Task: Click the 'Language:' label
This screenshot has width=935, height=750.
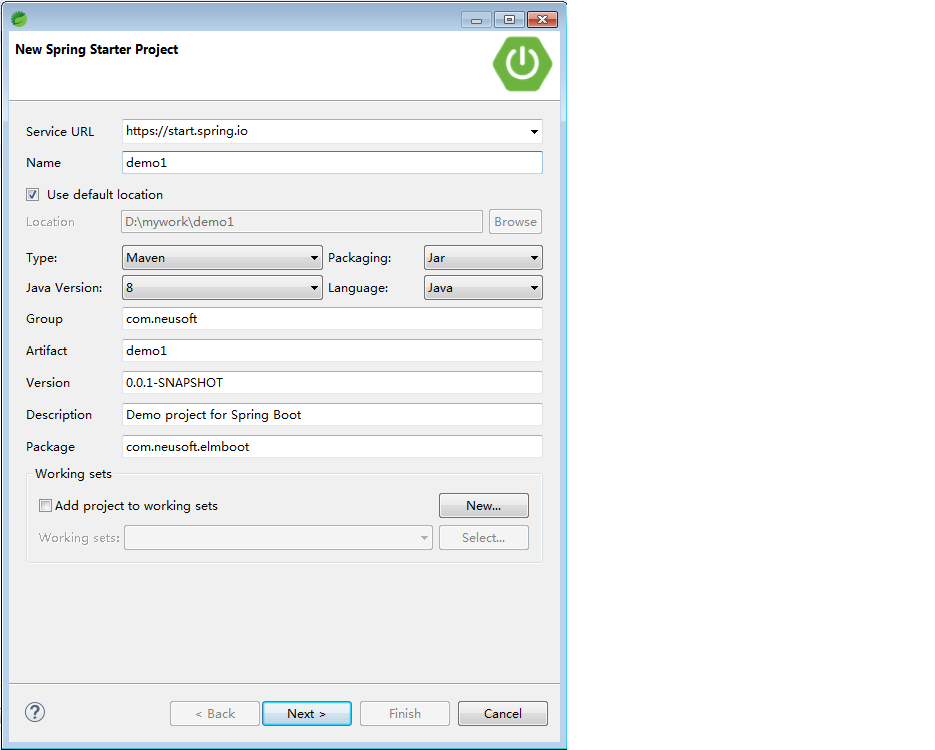Action: 358,288
